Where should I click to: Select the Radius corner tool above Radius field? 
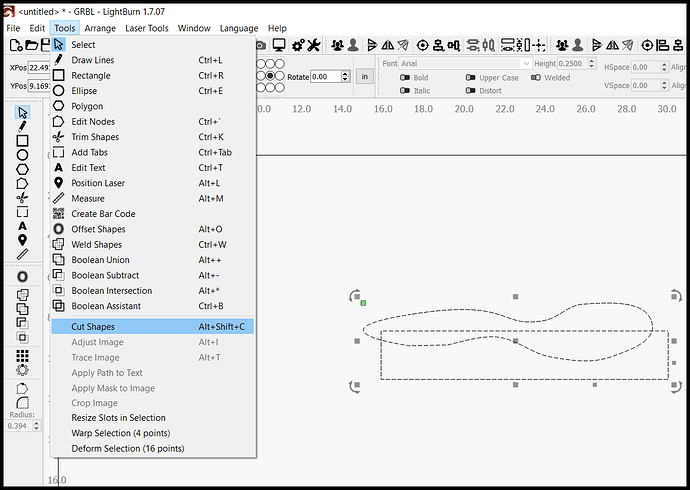point(22,402)
